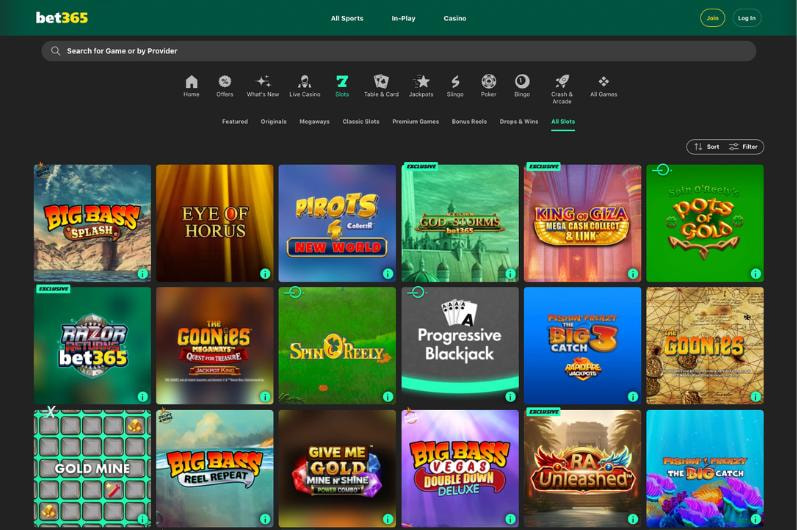Launch Pirots 4 New World

pyautogui.click(x=337, y=223)
